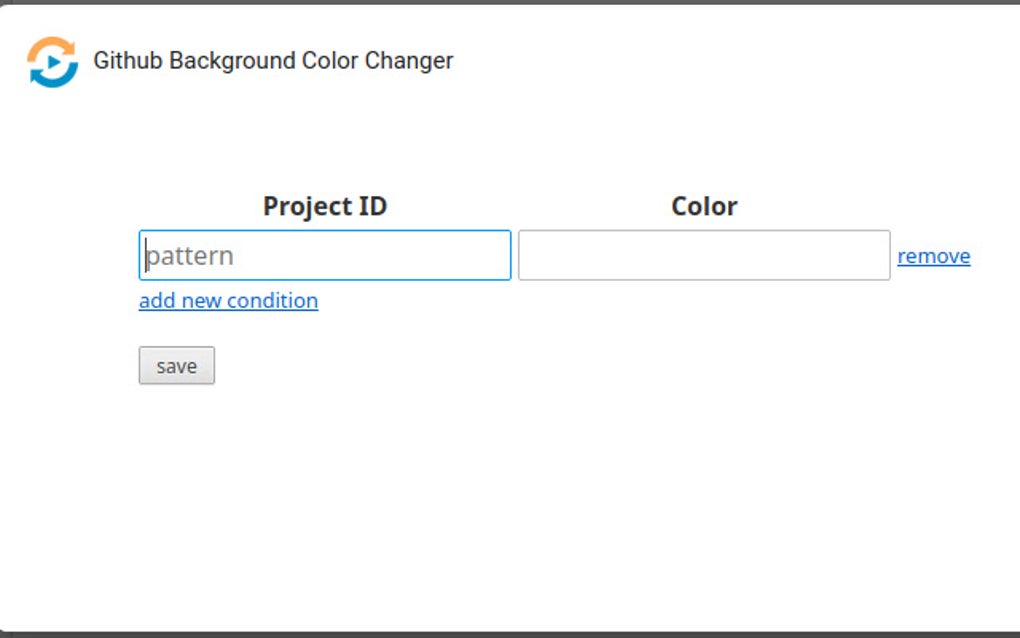
Task: Select the circular arrows play icon
Action: tap(52, 62)
